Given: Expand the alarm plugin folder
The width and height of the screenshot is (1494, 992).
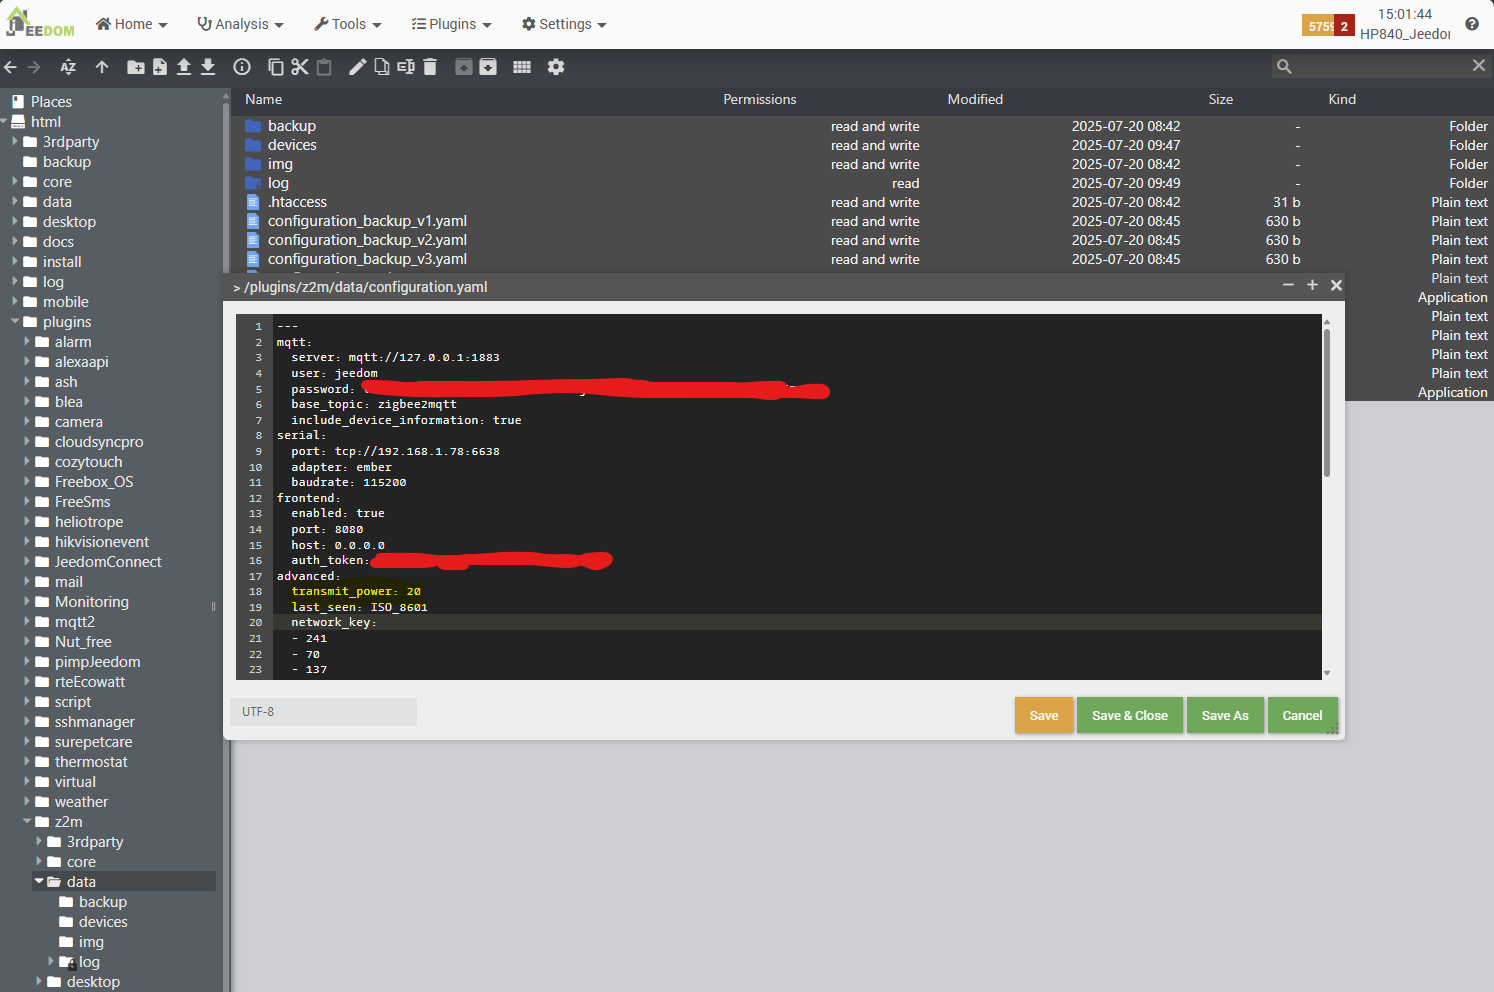Looking at the screenshot, I should coord(28,342).
